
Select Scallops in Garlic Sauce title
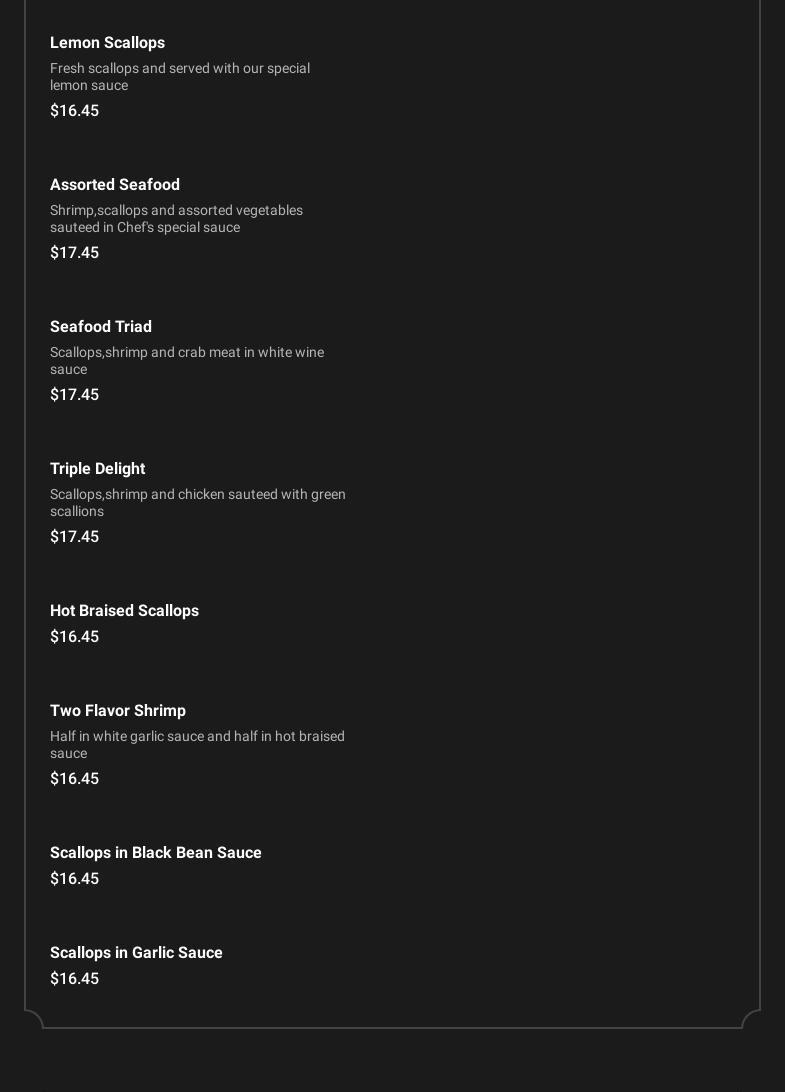pos(136,953)
